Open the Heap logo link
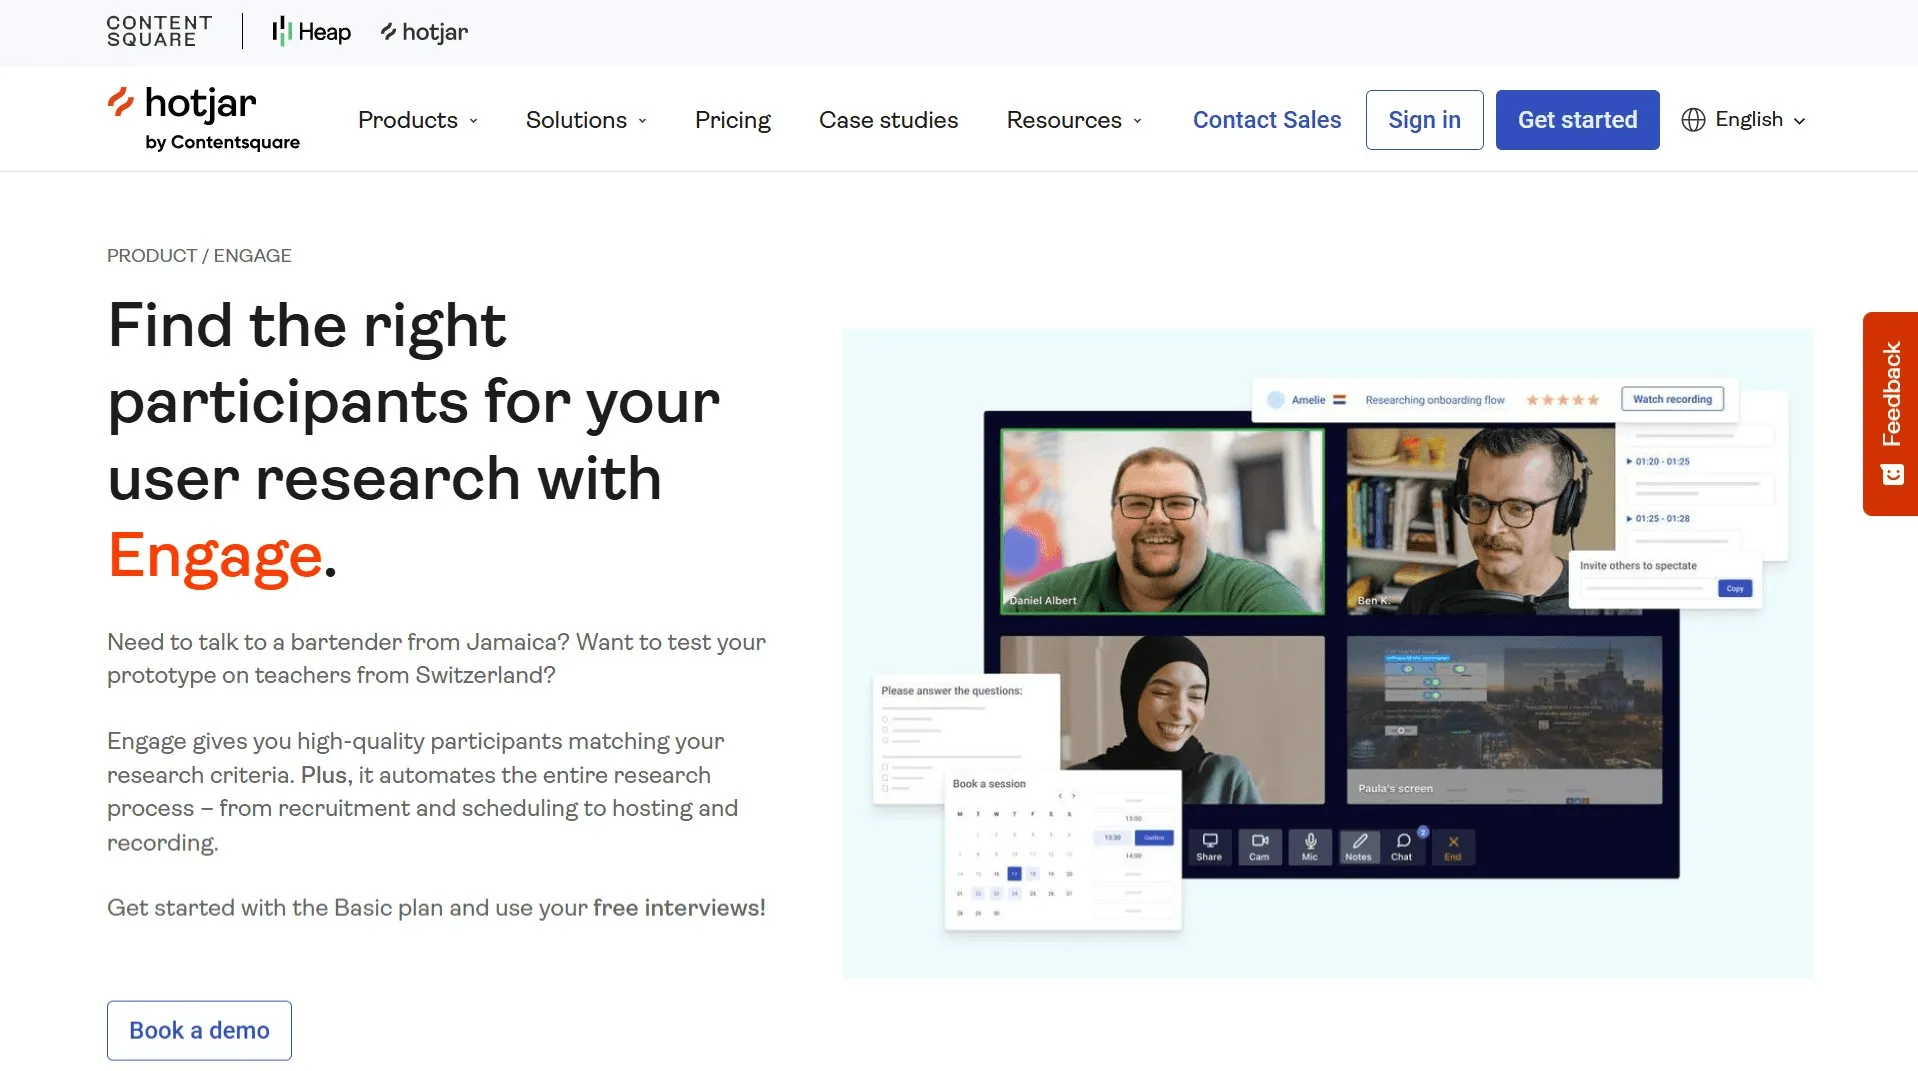Viewport: 1918px width, 1071px height. pos(311,32)
